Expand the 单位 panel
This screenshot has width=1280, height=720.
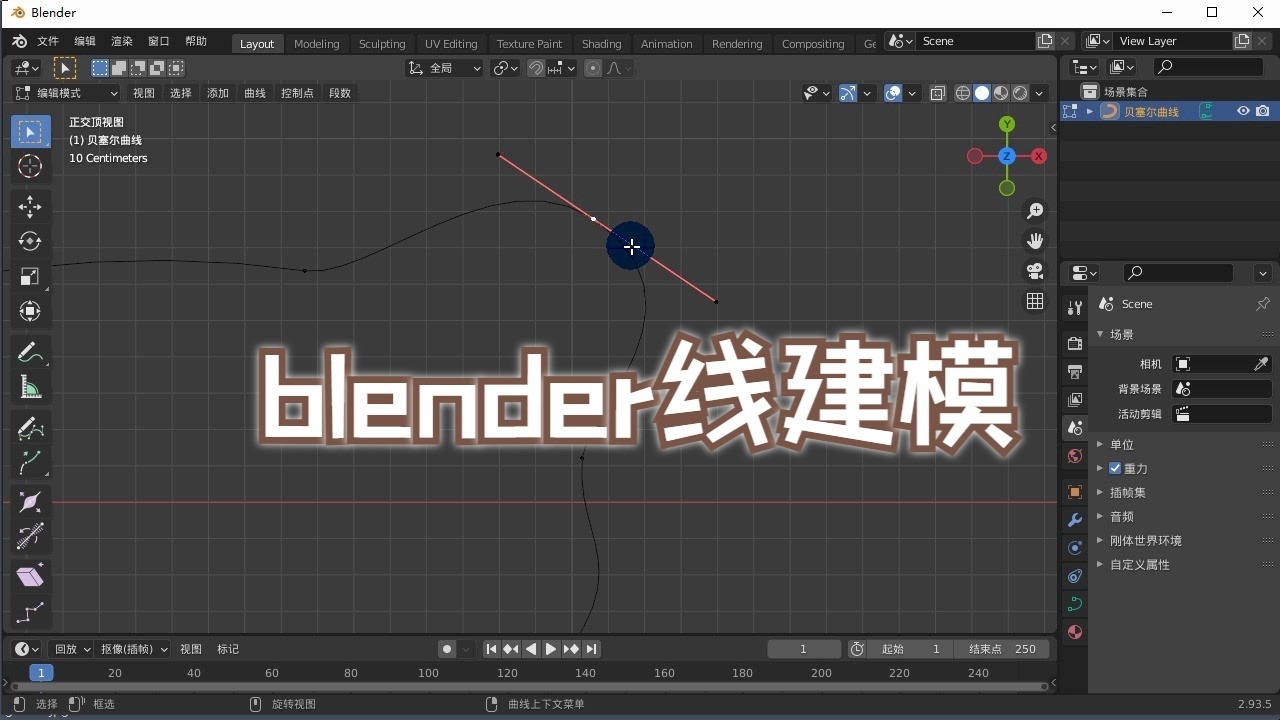point(1122,444)
